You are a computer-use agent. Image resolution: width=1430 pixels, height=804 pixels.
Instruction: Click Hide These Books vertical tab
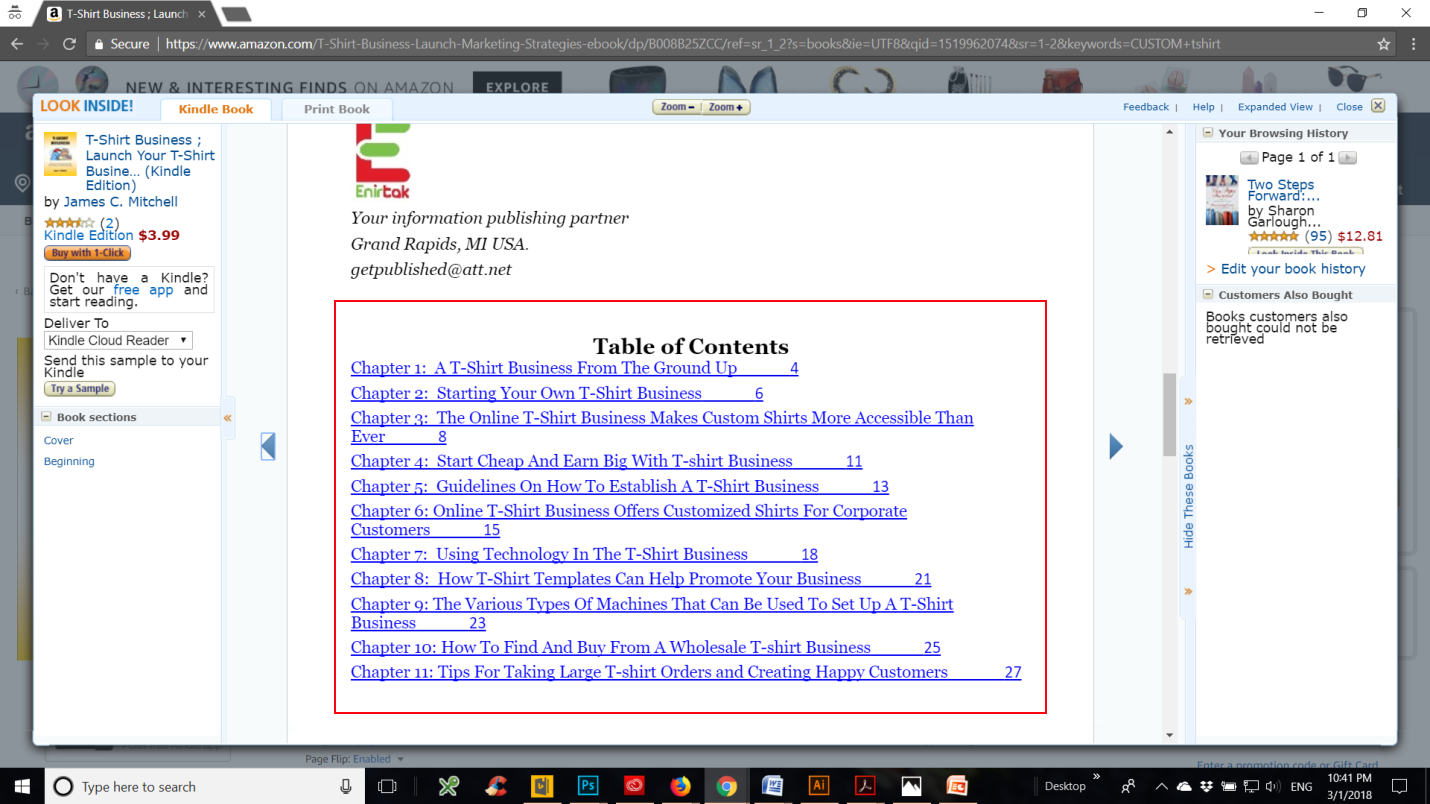[1189, 496]
